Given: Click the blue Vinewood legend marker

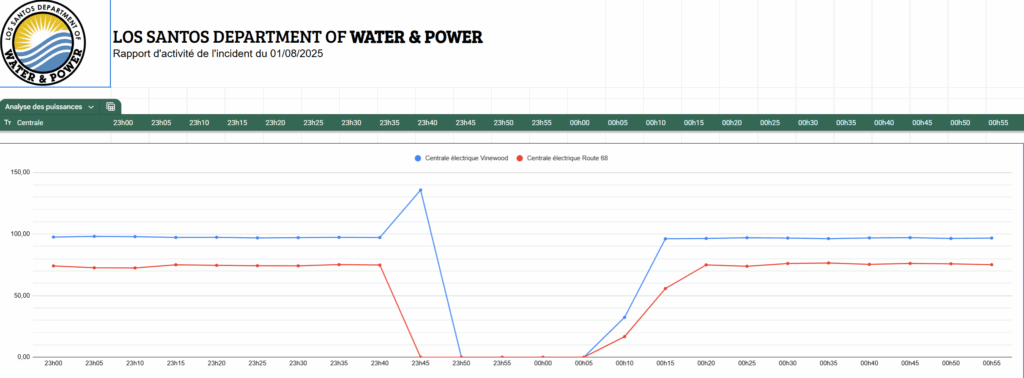Looking at the screenshot, I should [x=417, y=159].
